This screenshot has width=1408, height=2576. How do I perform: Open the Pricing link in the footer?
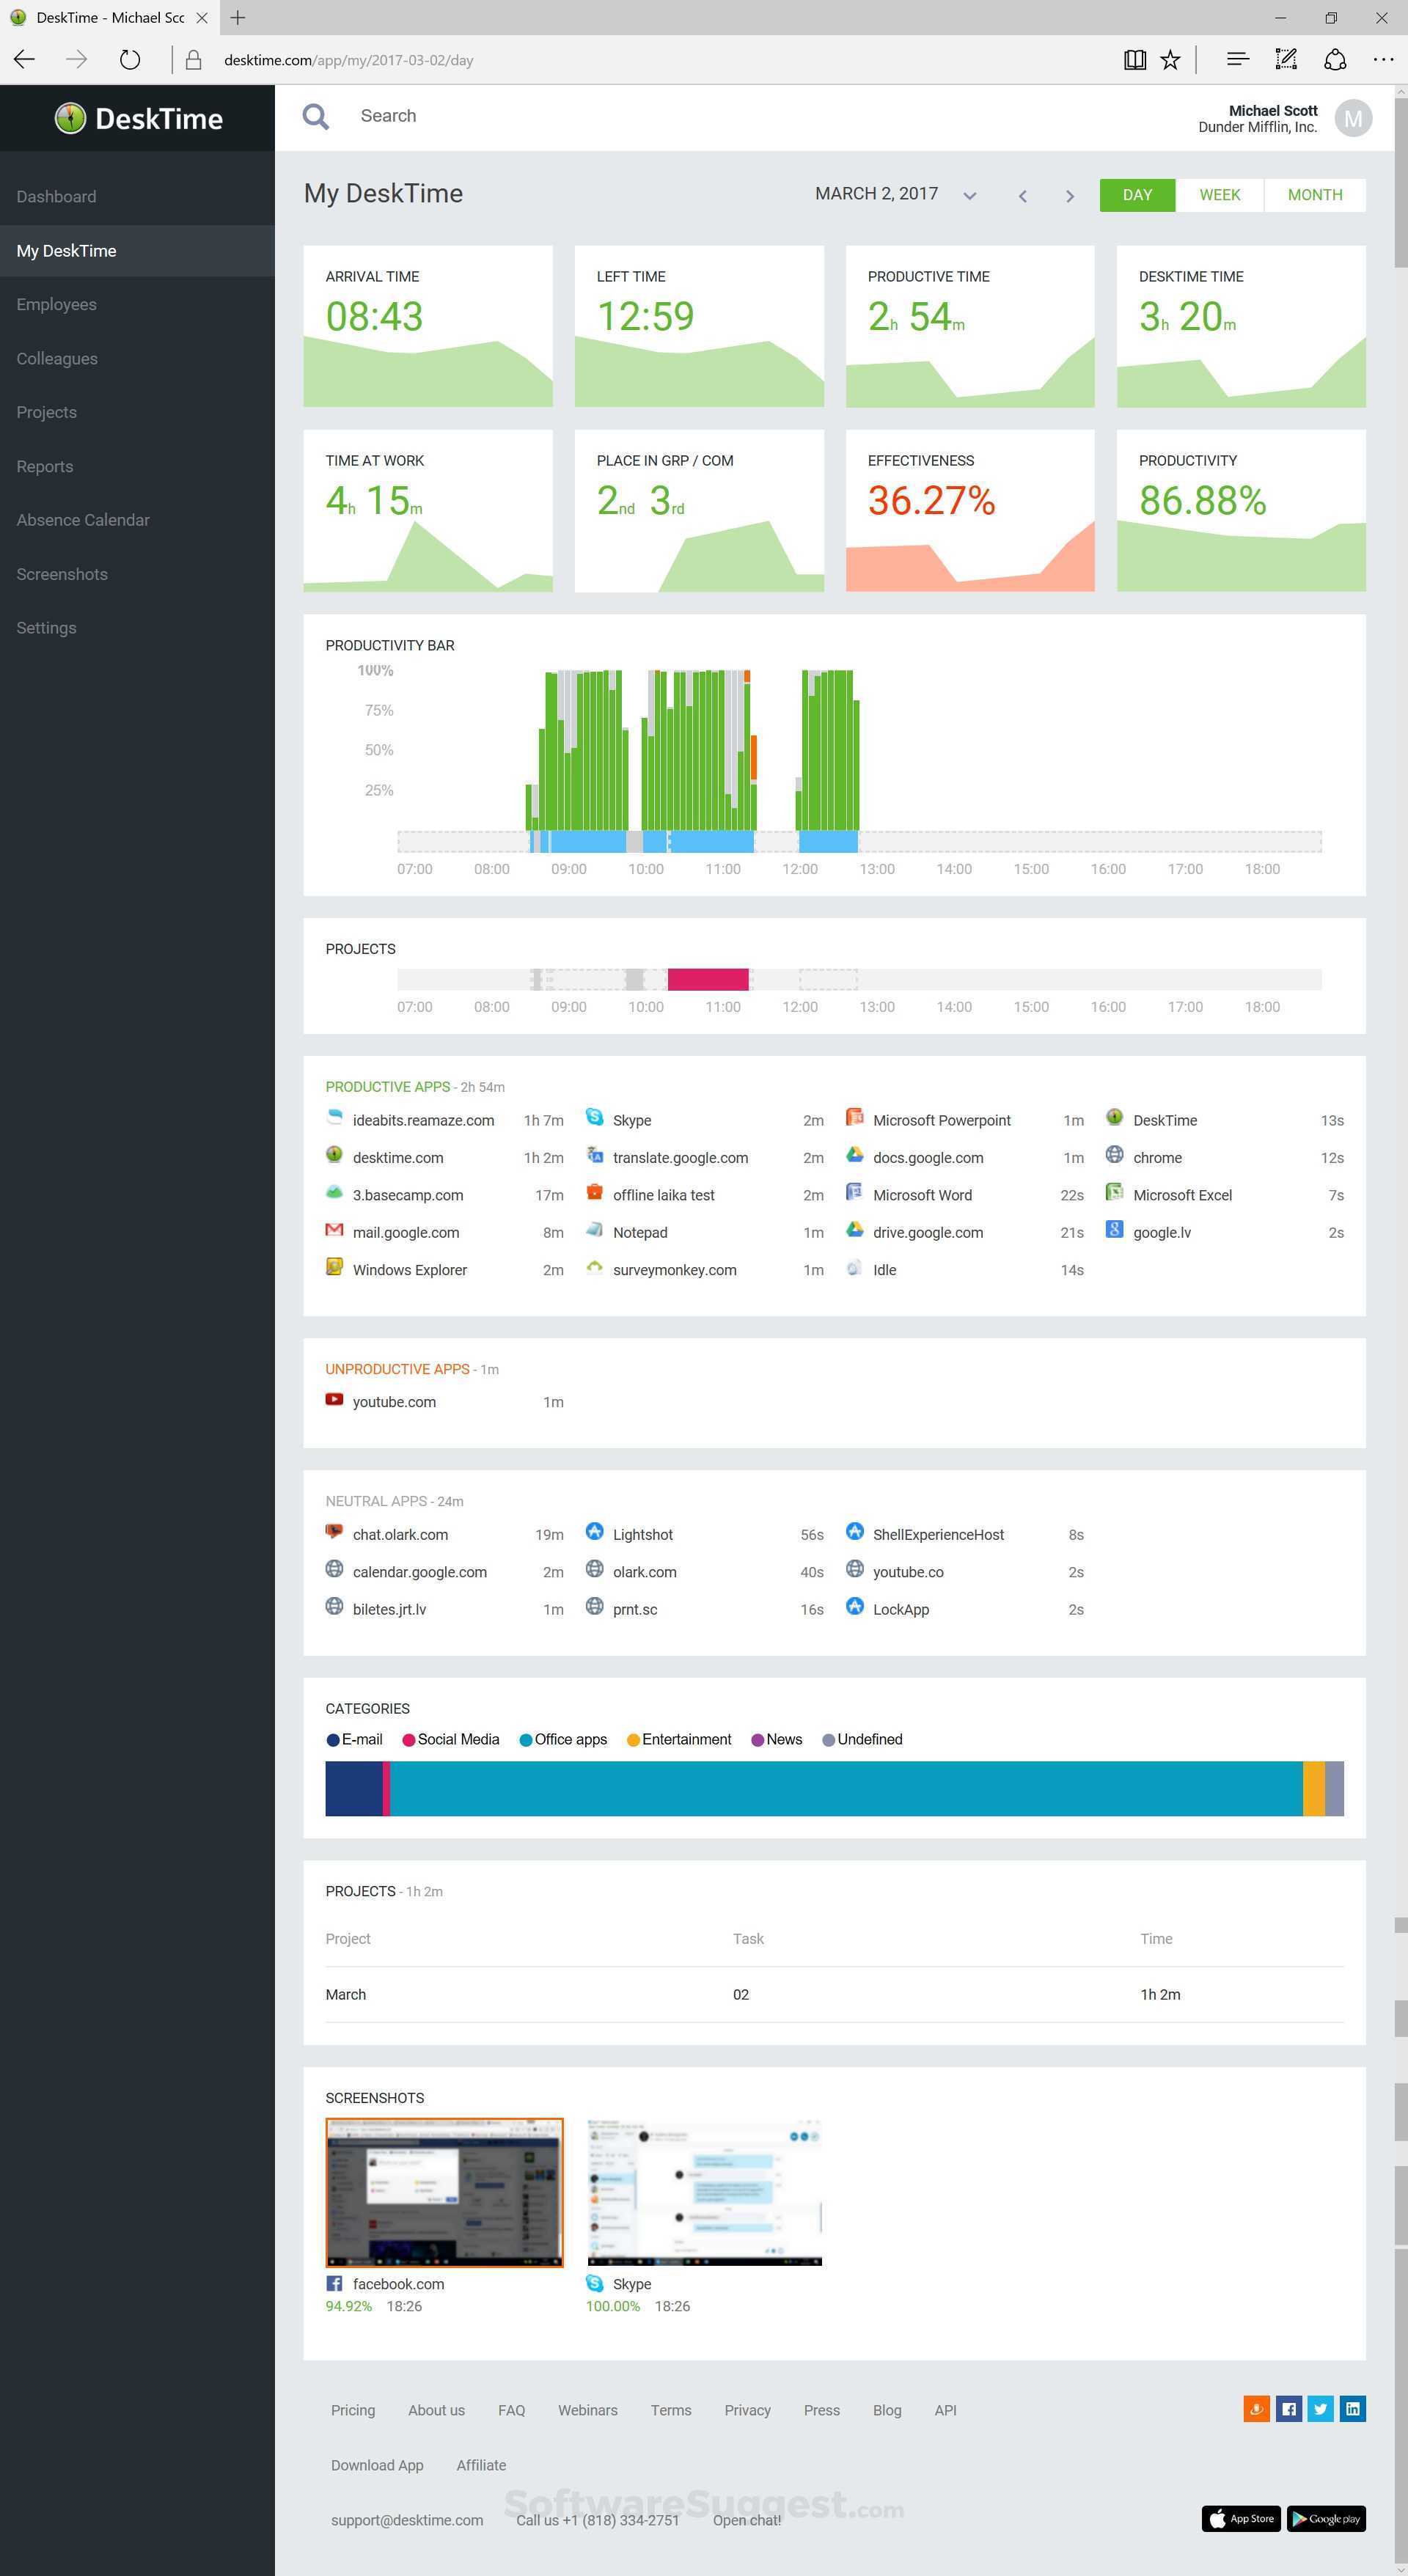pyautogui.click(x=353, y=2409)
